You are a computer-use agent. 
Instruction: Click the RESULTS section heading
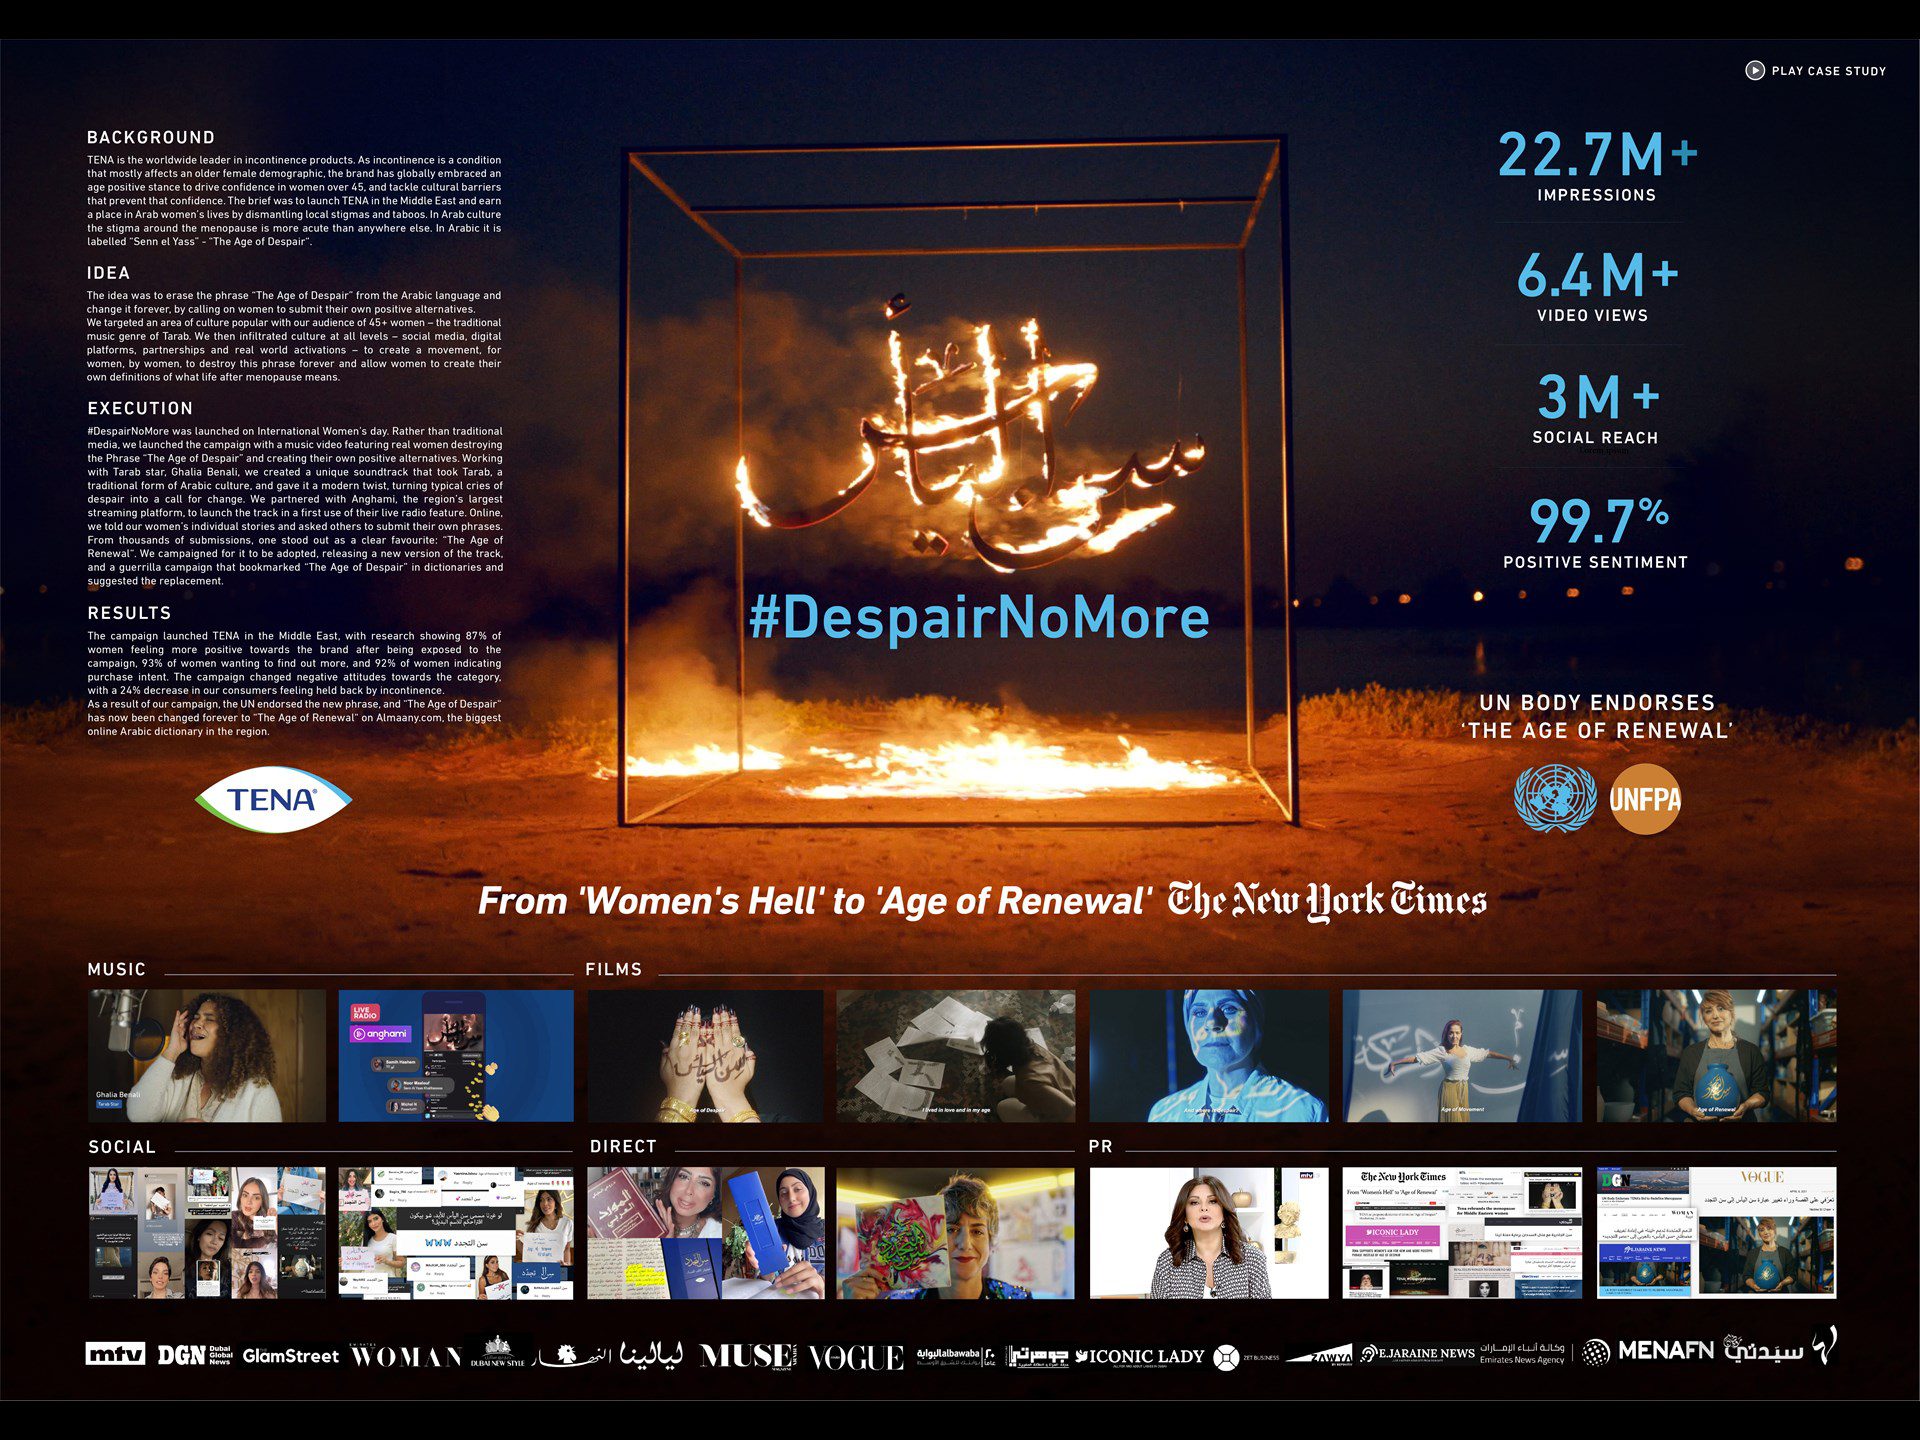129,613
